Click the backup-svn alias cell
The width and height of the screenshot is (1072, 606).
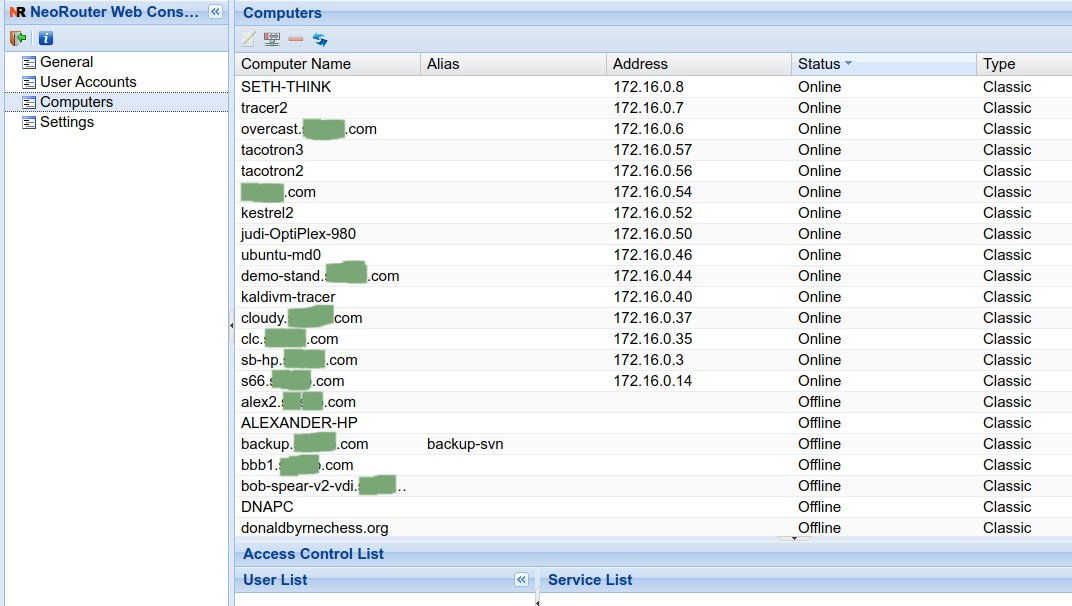tap(465, 444)
